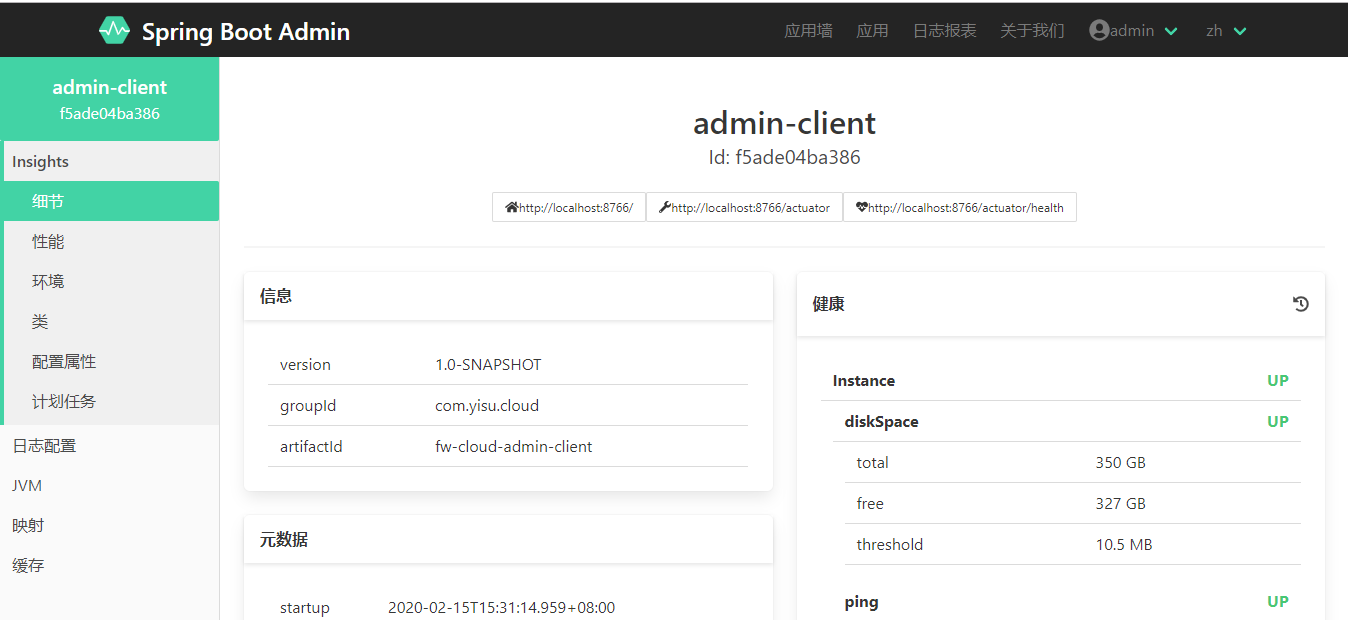Open 配置属性 sidebar entry

(64, 362)
